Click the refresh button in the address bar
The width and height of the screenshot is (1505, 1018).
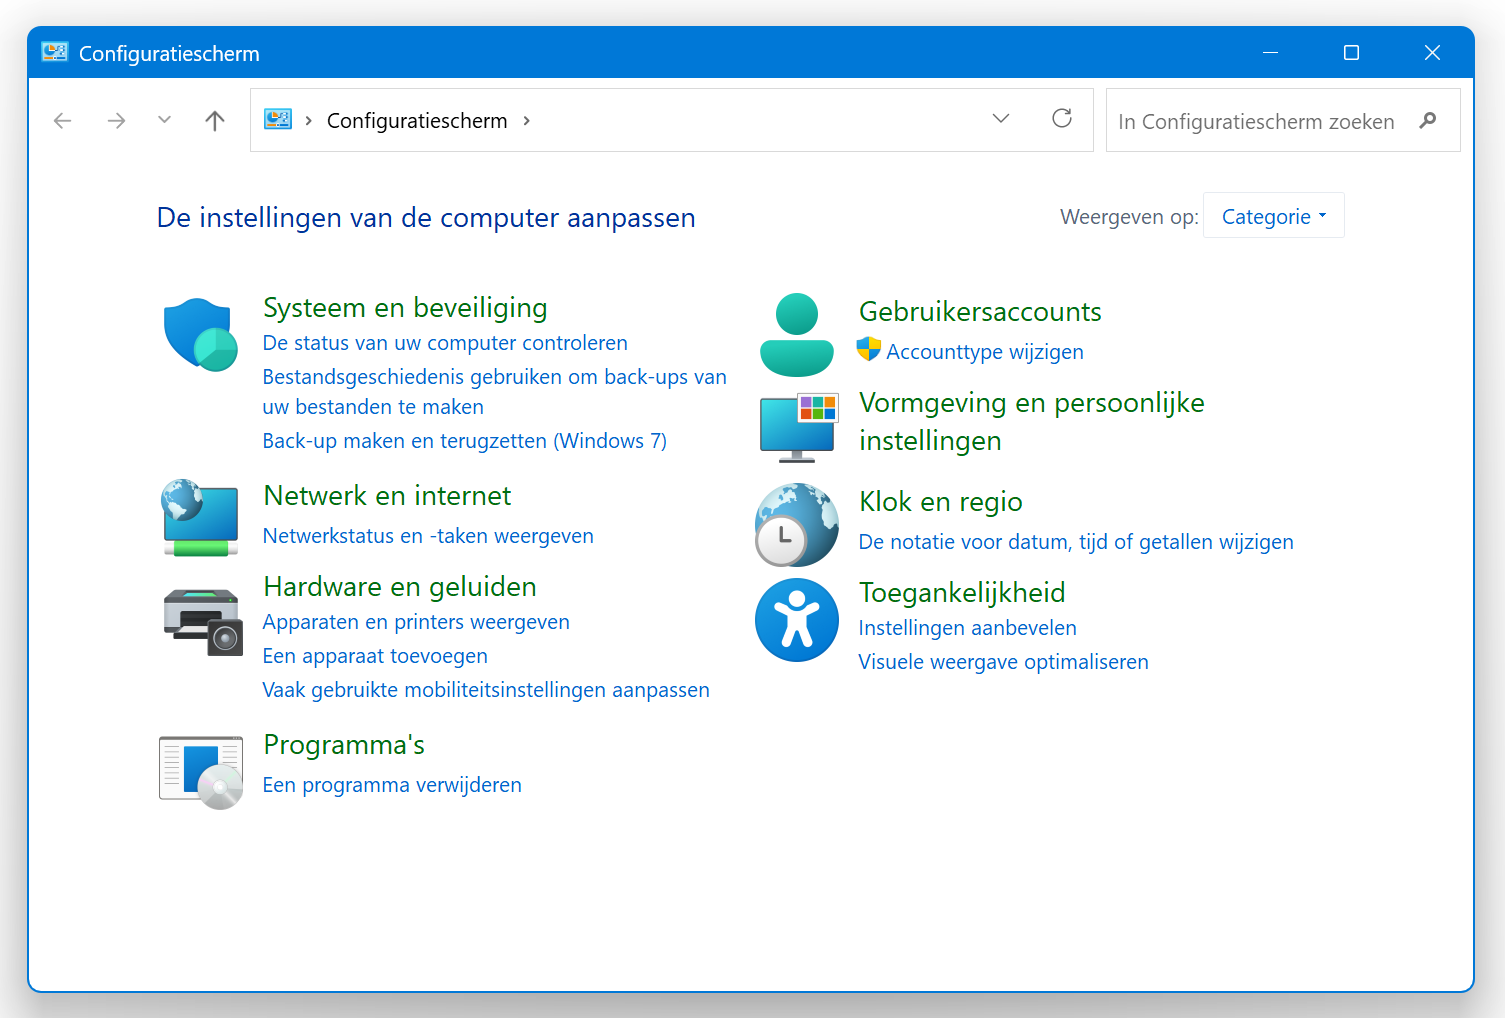[1061, 118]
